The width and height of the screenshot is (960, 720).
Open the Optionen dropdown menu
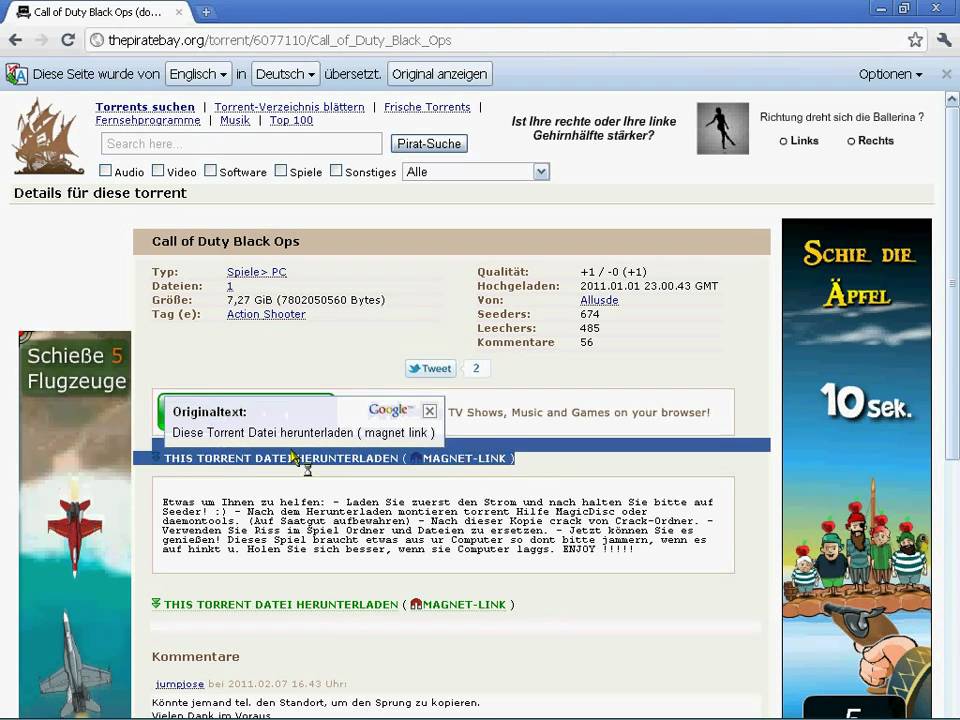tap(890, 74)
